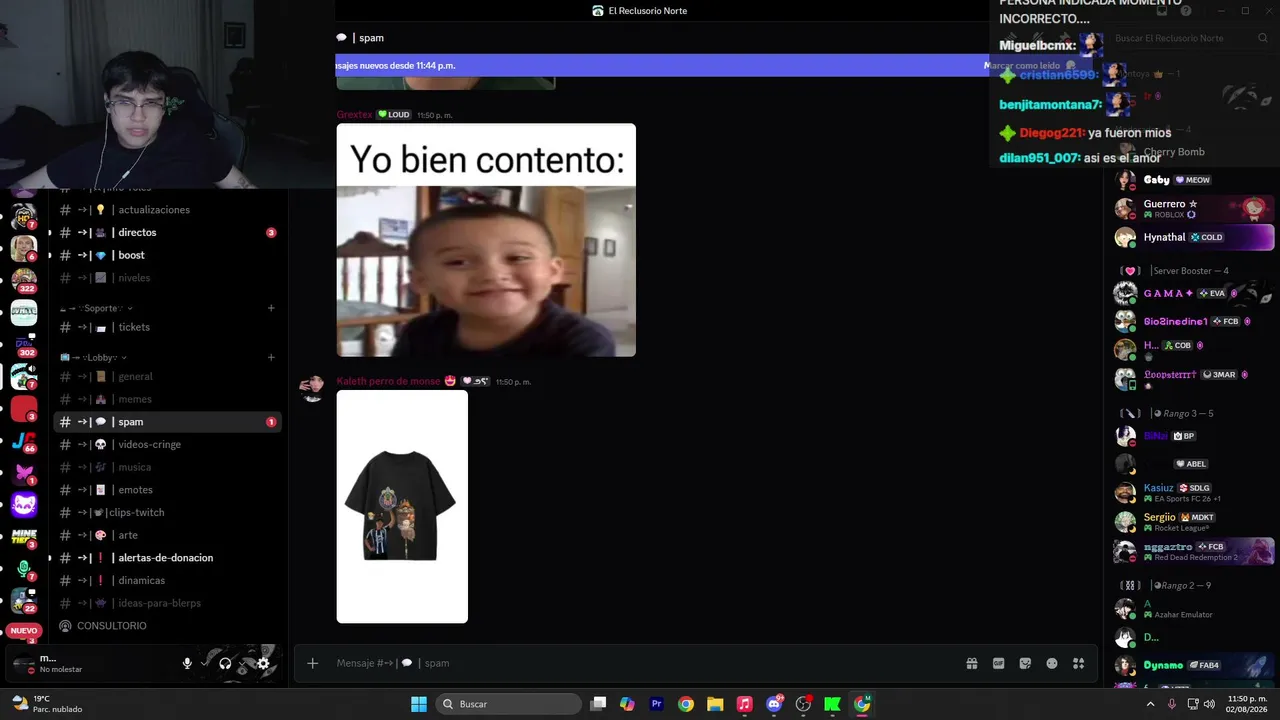1280x720 pixels.
Task: Deafen audio with the headphones icon
Action: 225,663
